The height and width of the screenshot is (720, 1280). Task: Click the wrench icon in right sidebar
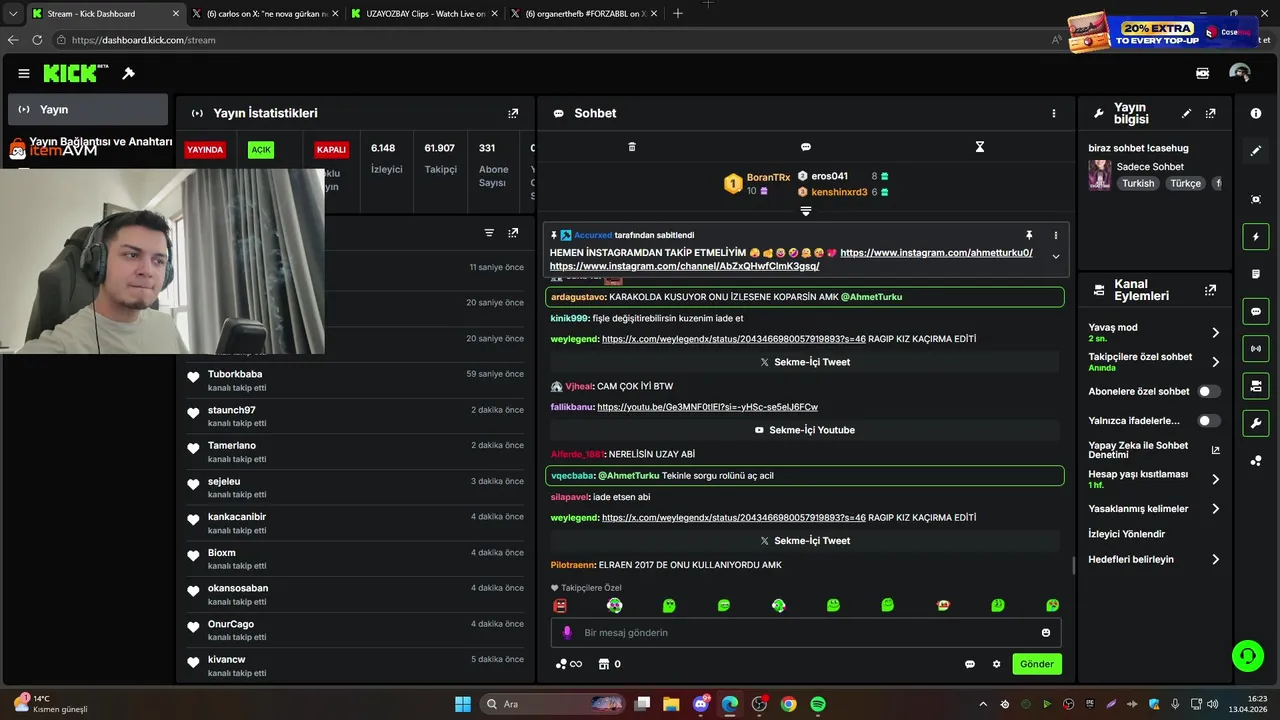point(1256,423)
